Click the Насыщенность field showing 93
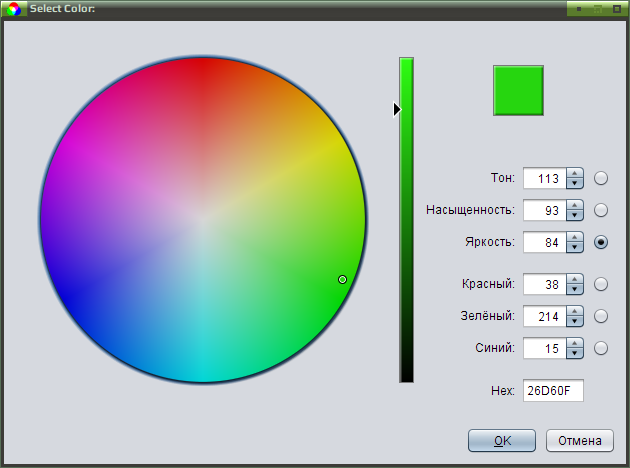The image size is (630, 468). pos(545,210)
